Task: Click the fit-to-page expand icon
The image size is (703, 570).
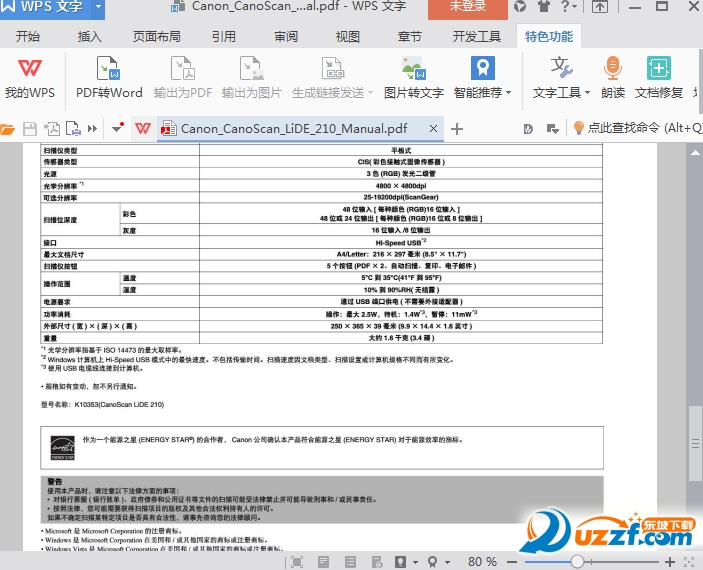Action: tap(689, 562)
